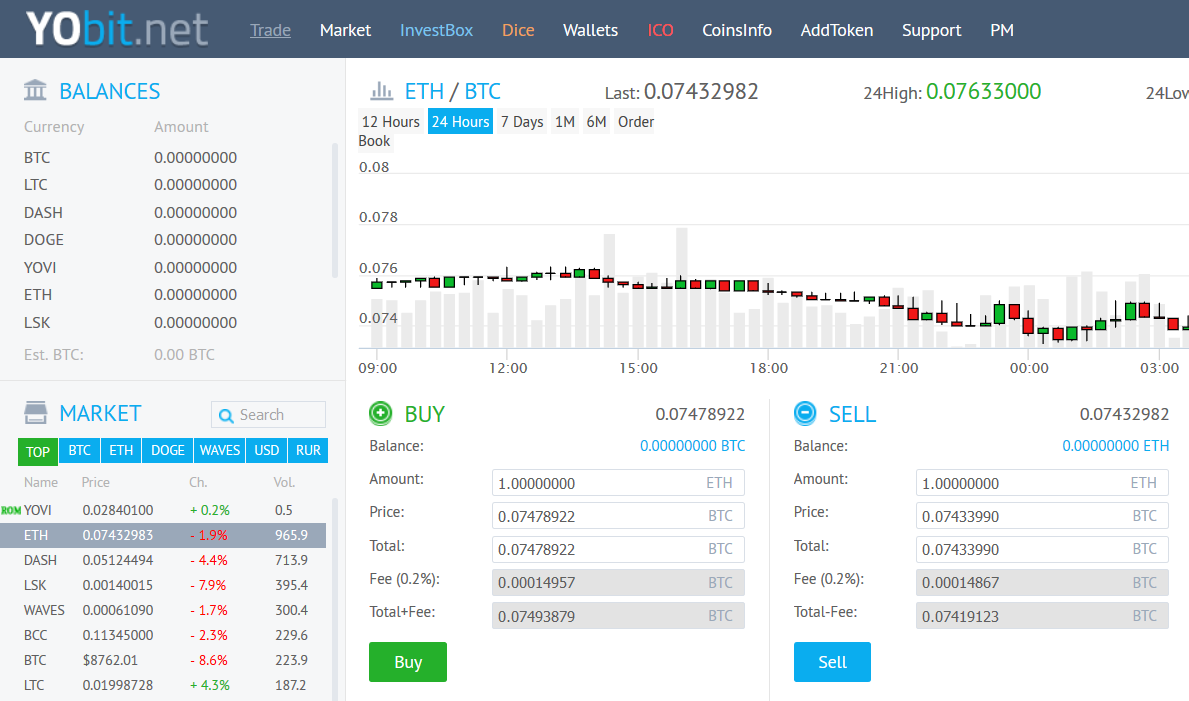Switch chart to 12 Hours
The height and width of the screenshot is (701, 1189).
coord(391,121)
